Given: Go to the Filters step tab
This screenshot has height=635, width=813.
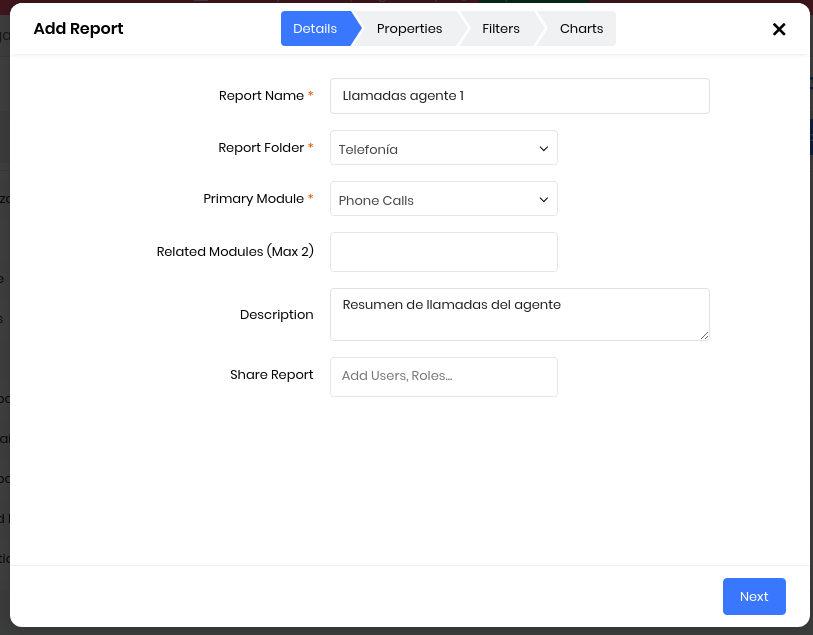Looking at the screenshot, I should pyautogui.click(x=500, y=29).
